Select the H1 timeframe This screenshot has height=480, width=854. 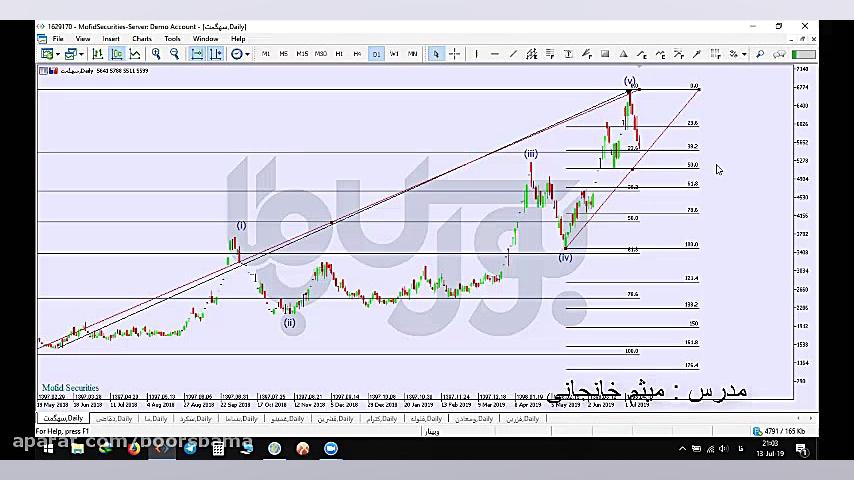coord(339,54)
